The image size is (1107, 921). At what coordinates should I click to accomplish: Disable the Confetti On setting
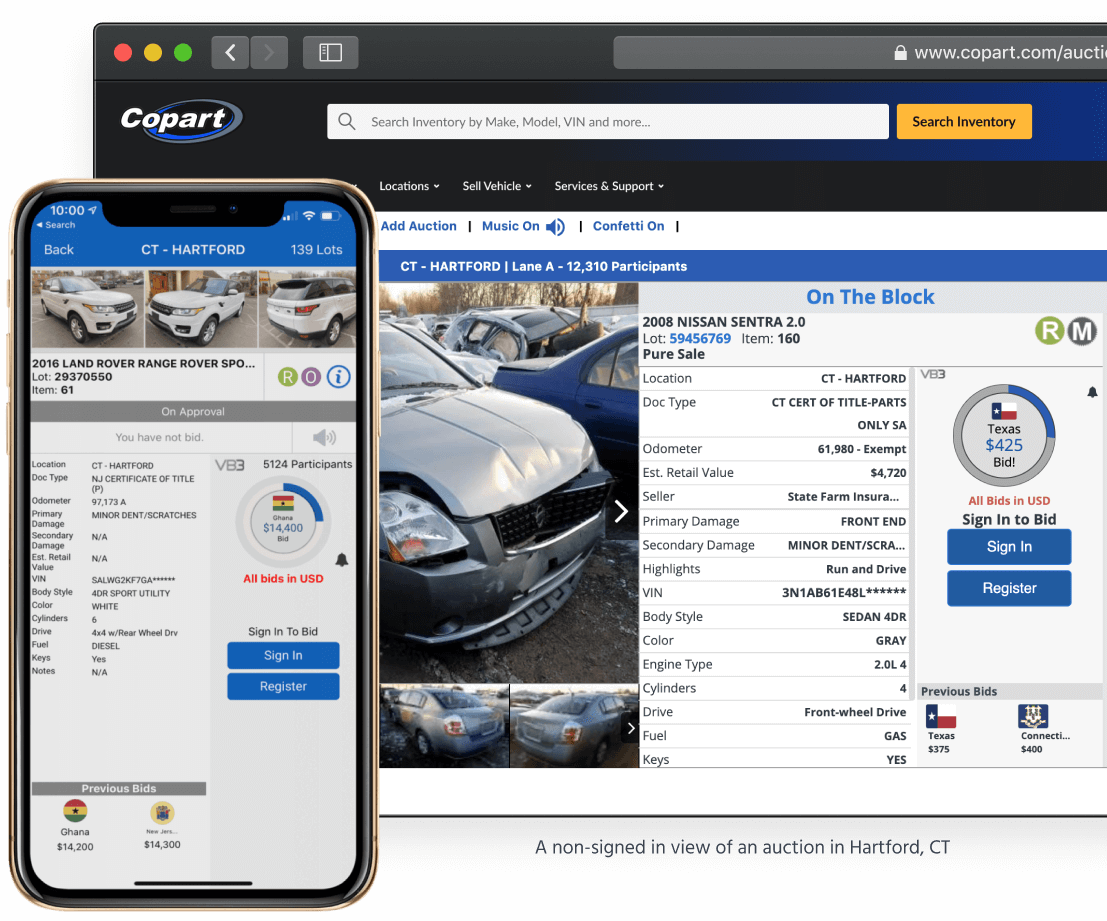628,226
